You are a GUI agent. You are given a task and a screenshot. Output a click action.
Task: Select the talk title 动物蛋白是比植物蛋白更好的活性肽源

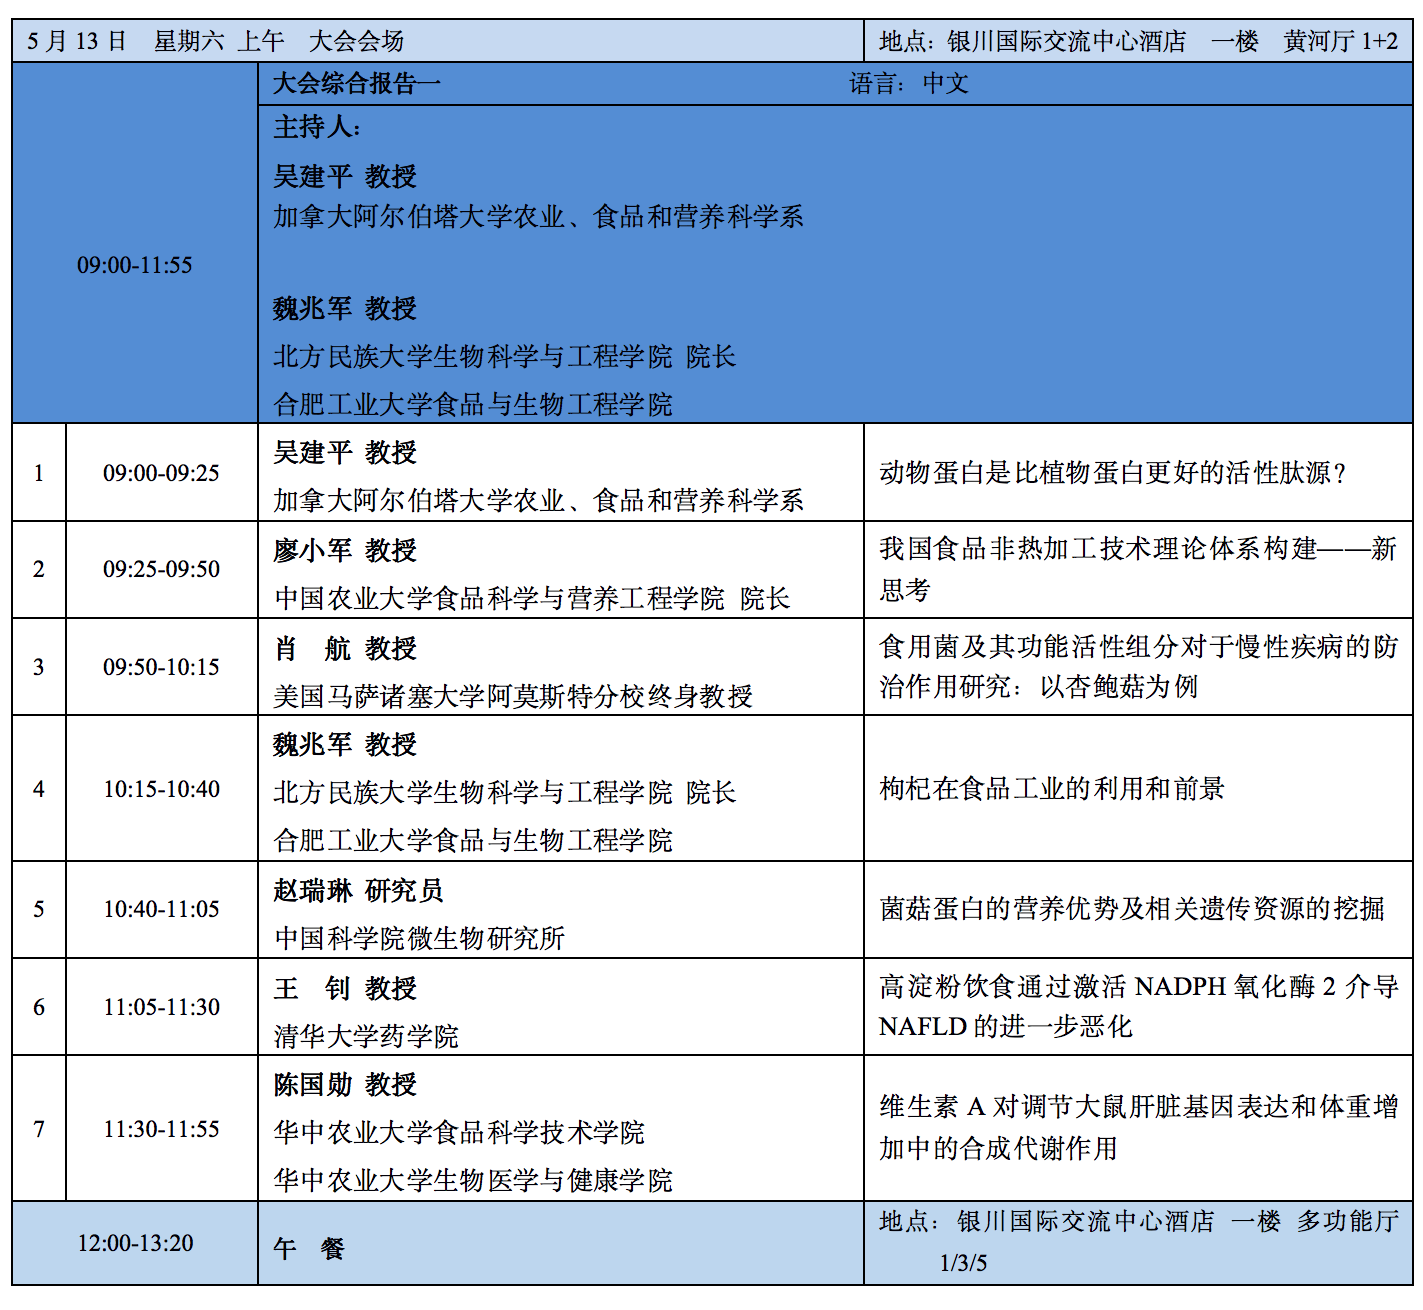tap(1112, 473)
